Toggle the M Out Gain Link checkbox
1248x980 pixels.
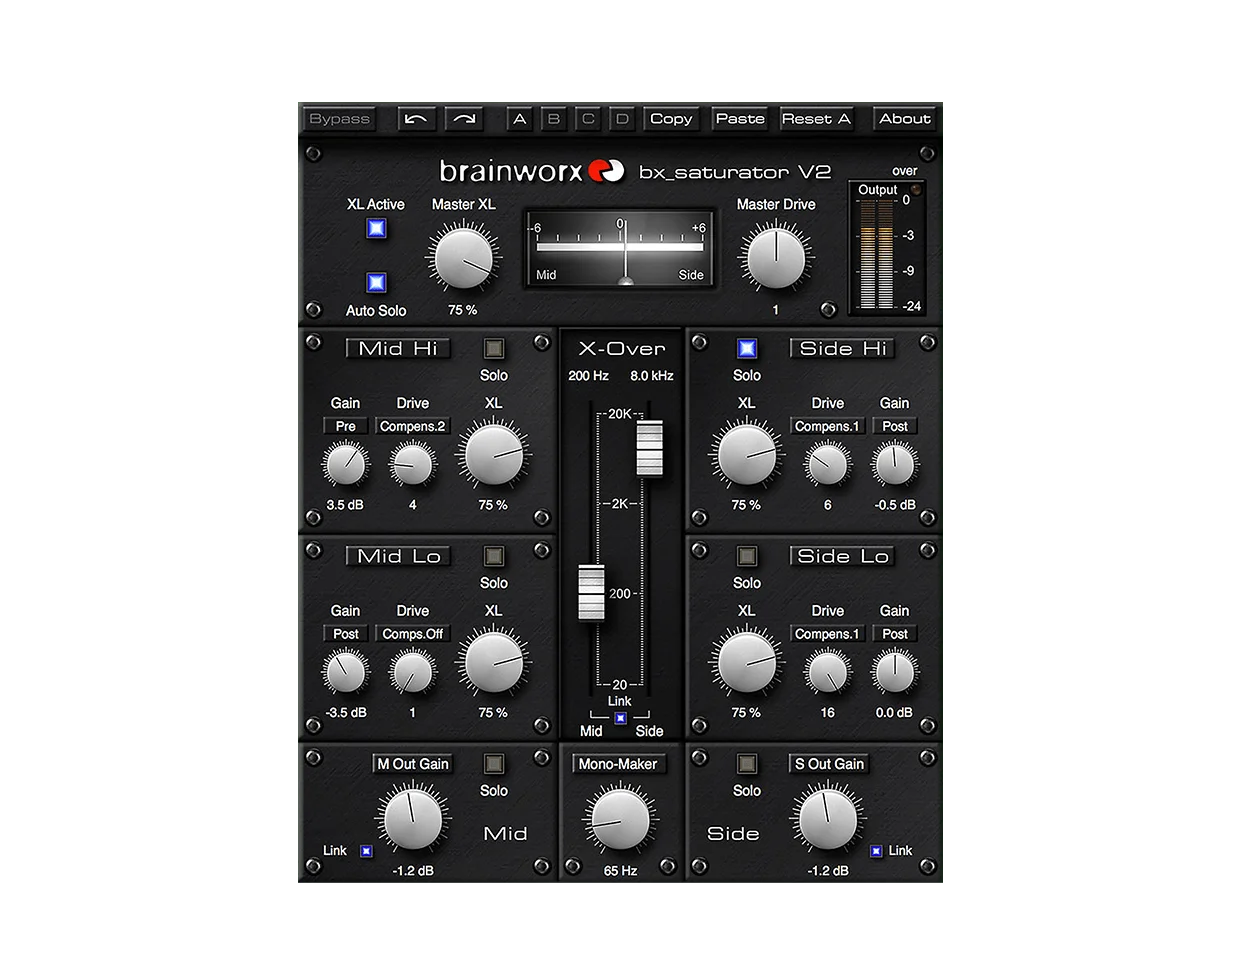tap(366, 851)
